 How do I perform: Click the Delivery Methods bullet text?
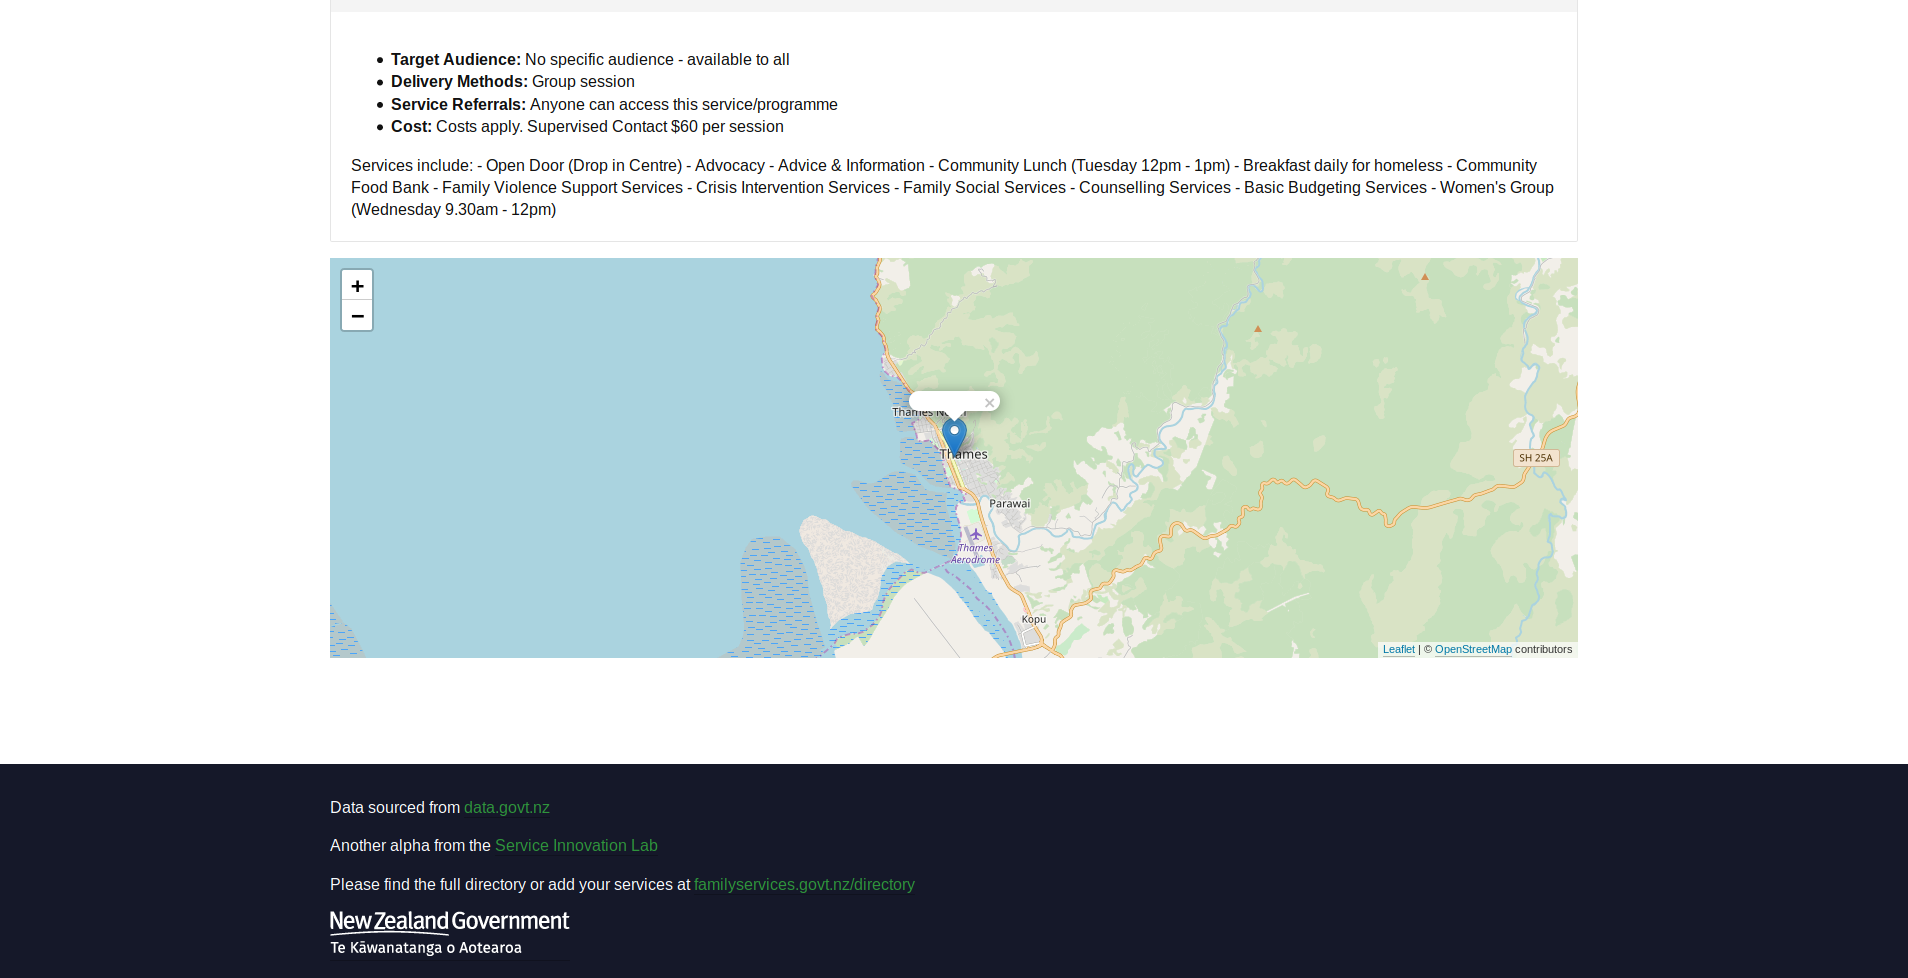(x=512, y=81)
